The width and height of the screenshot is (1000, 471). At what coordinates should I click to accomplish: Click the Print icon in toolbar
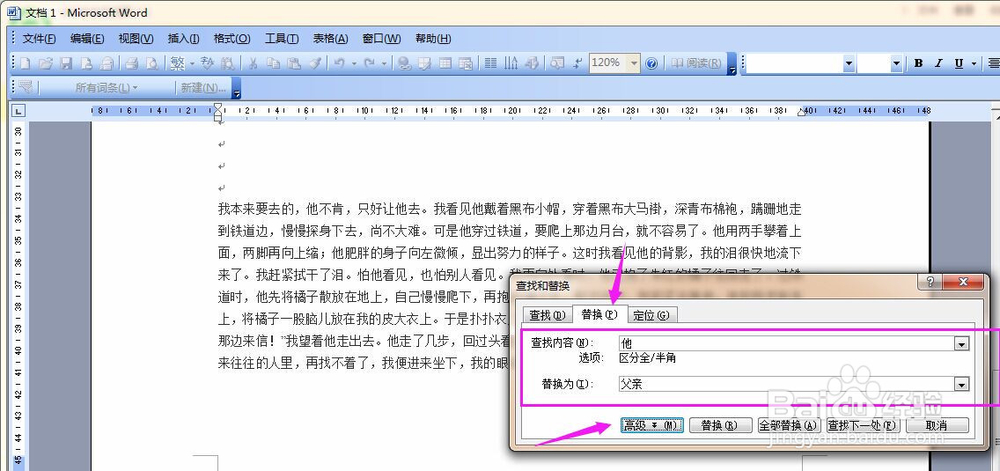pos(131,63)
